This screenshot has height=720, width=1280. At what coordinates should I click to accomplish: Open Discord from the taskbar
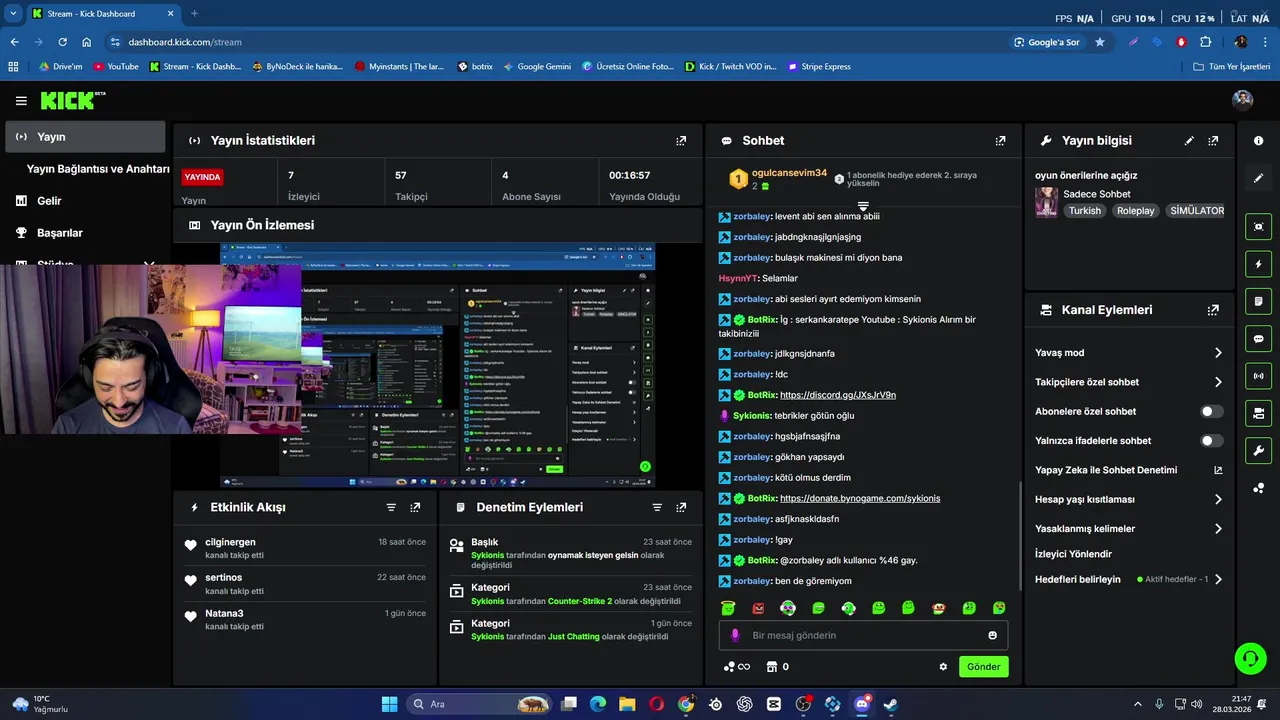(x=862, y=704)
